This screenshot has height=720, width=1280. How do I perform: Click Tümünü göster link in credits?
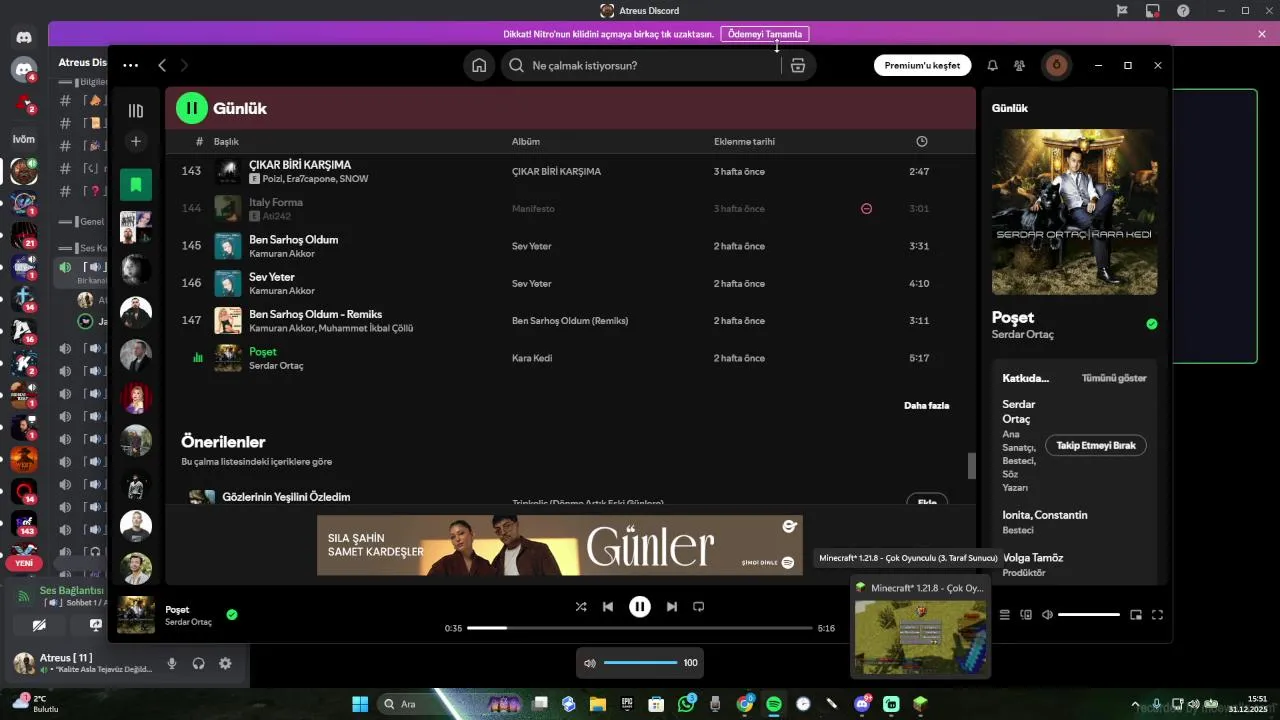click(1114, 378)
